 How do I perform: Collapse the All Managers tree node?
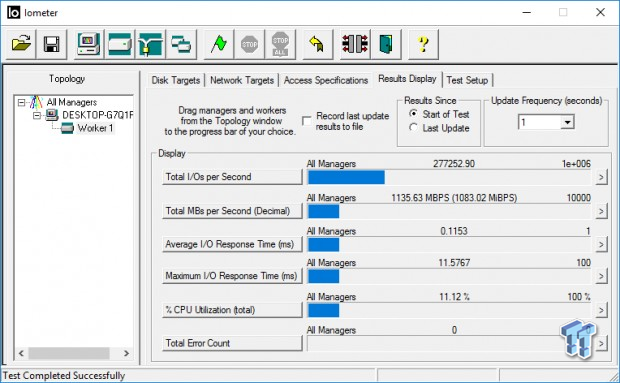pos(21,103)
